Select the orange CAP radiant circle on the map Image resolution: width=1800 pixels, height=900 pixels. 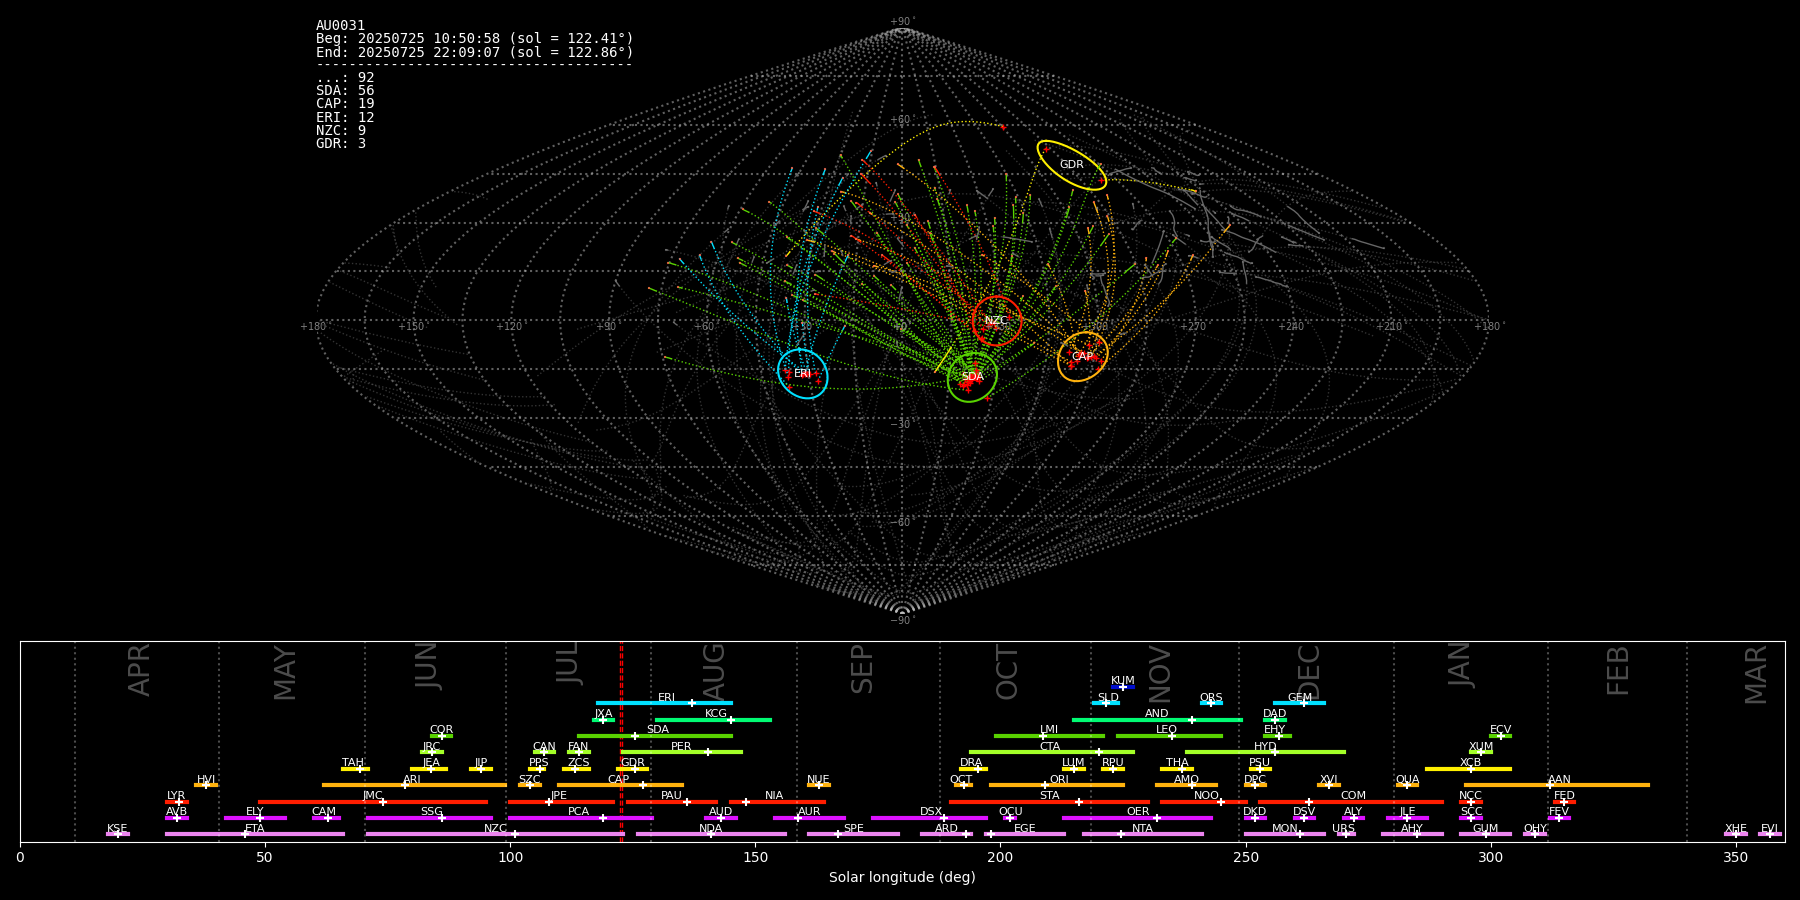tap(1083, 357)
